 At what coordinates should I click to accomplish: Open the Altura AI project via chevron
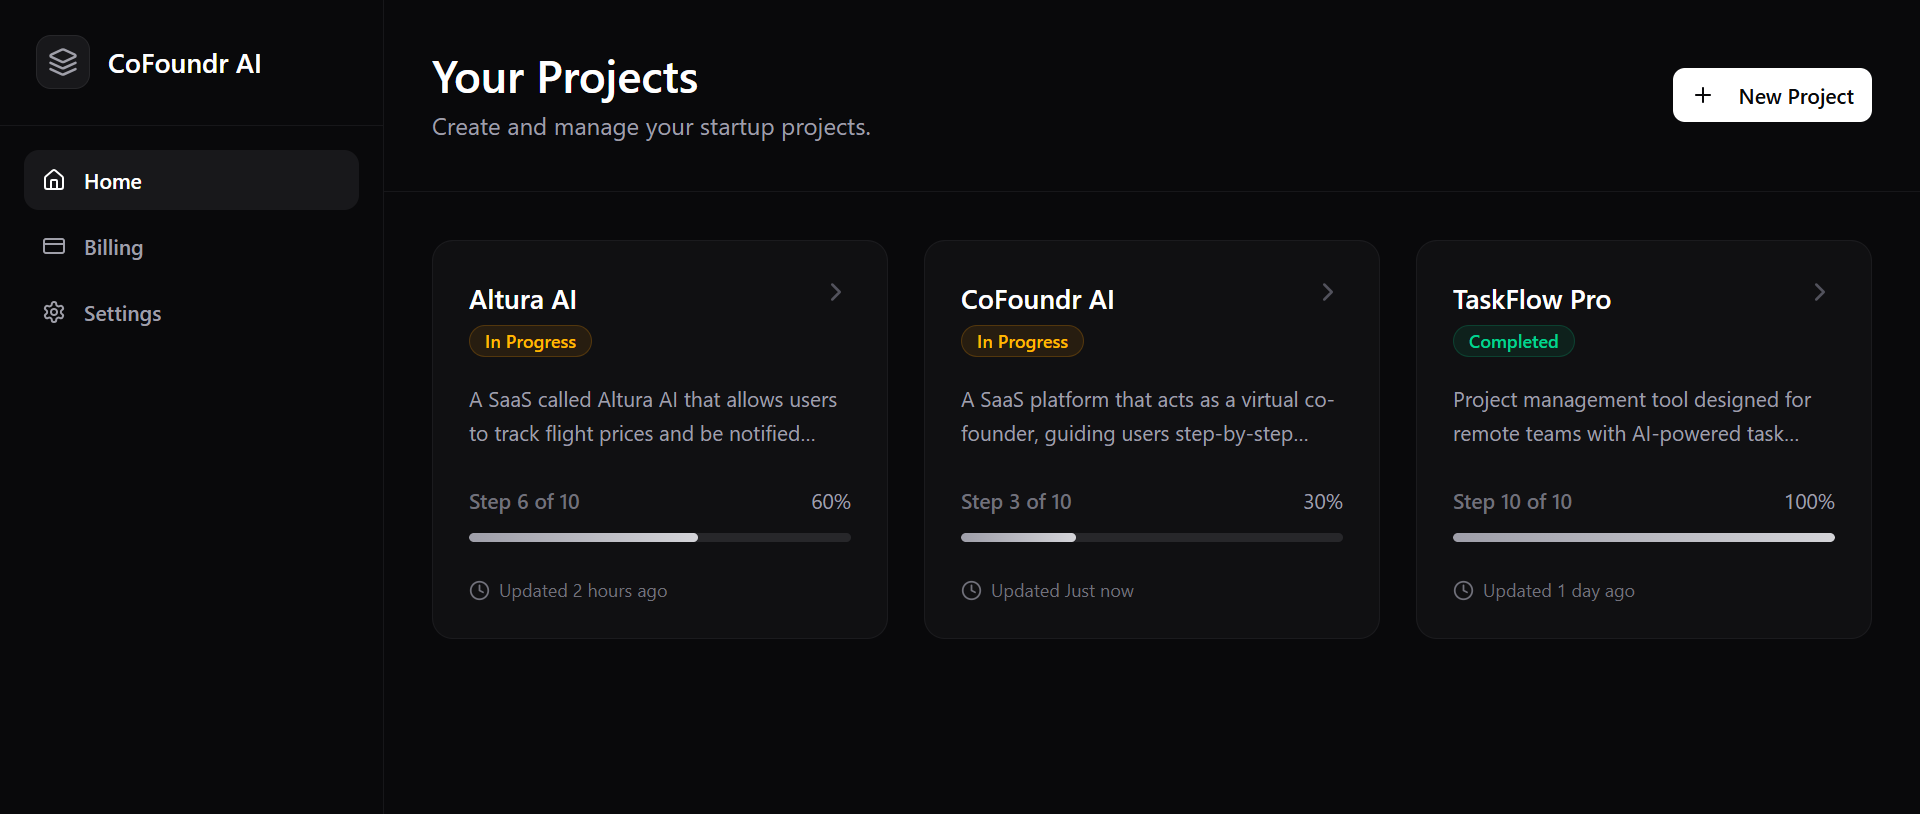[x=835, y=292]
